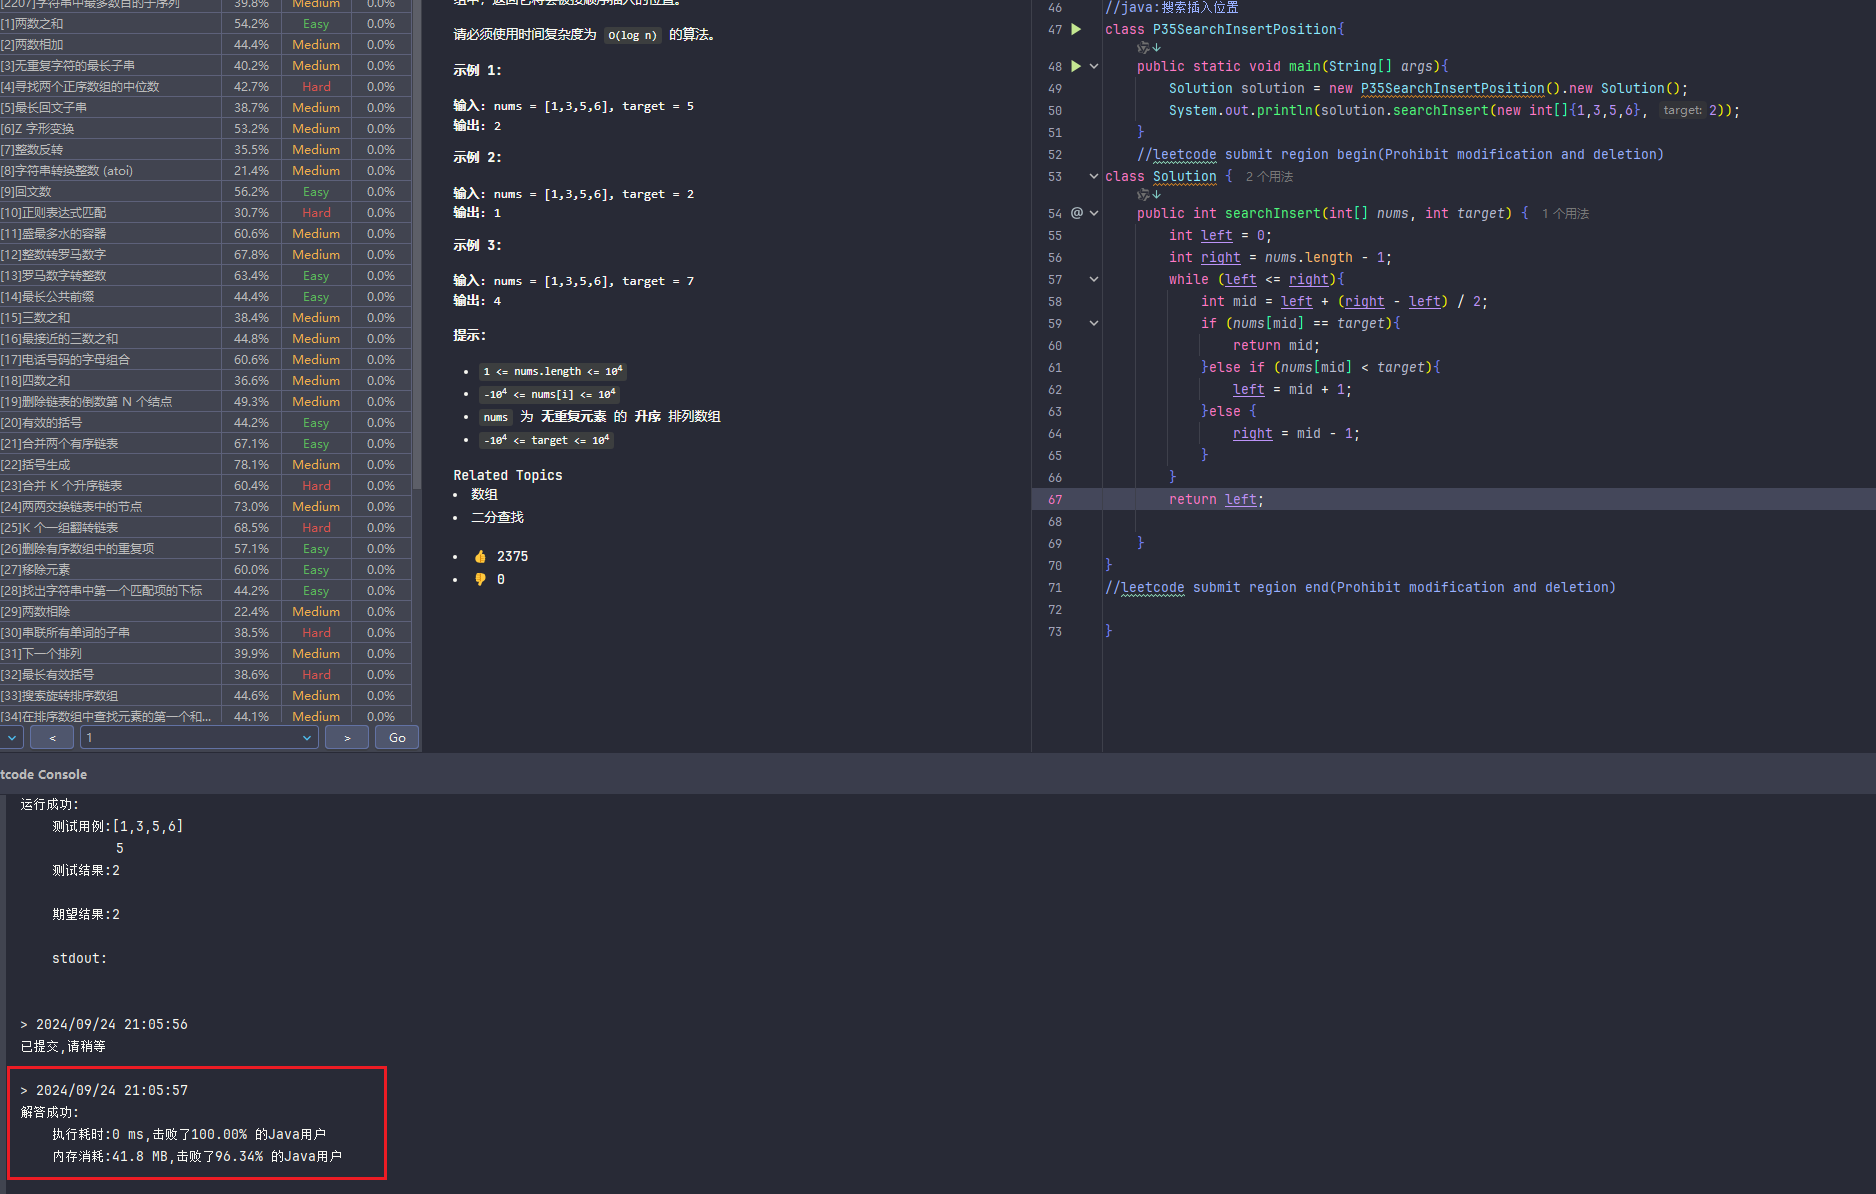Click the 测试结果:2 console line
Viewport: 1876px width, 1194px height.
(86, 870)
